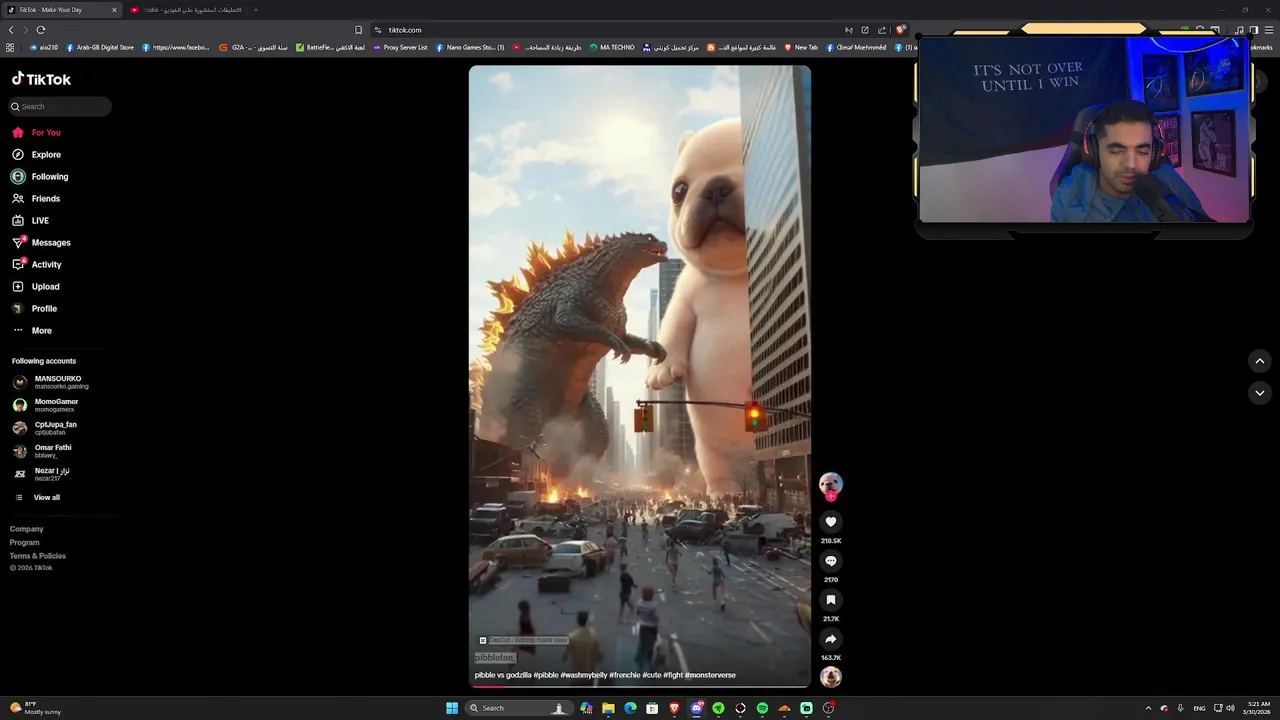Viewport: 1280px width, 720px height.
Task: Click the #pibble hashtag
Action: click(546, 675)
